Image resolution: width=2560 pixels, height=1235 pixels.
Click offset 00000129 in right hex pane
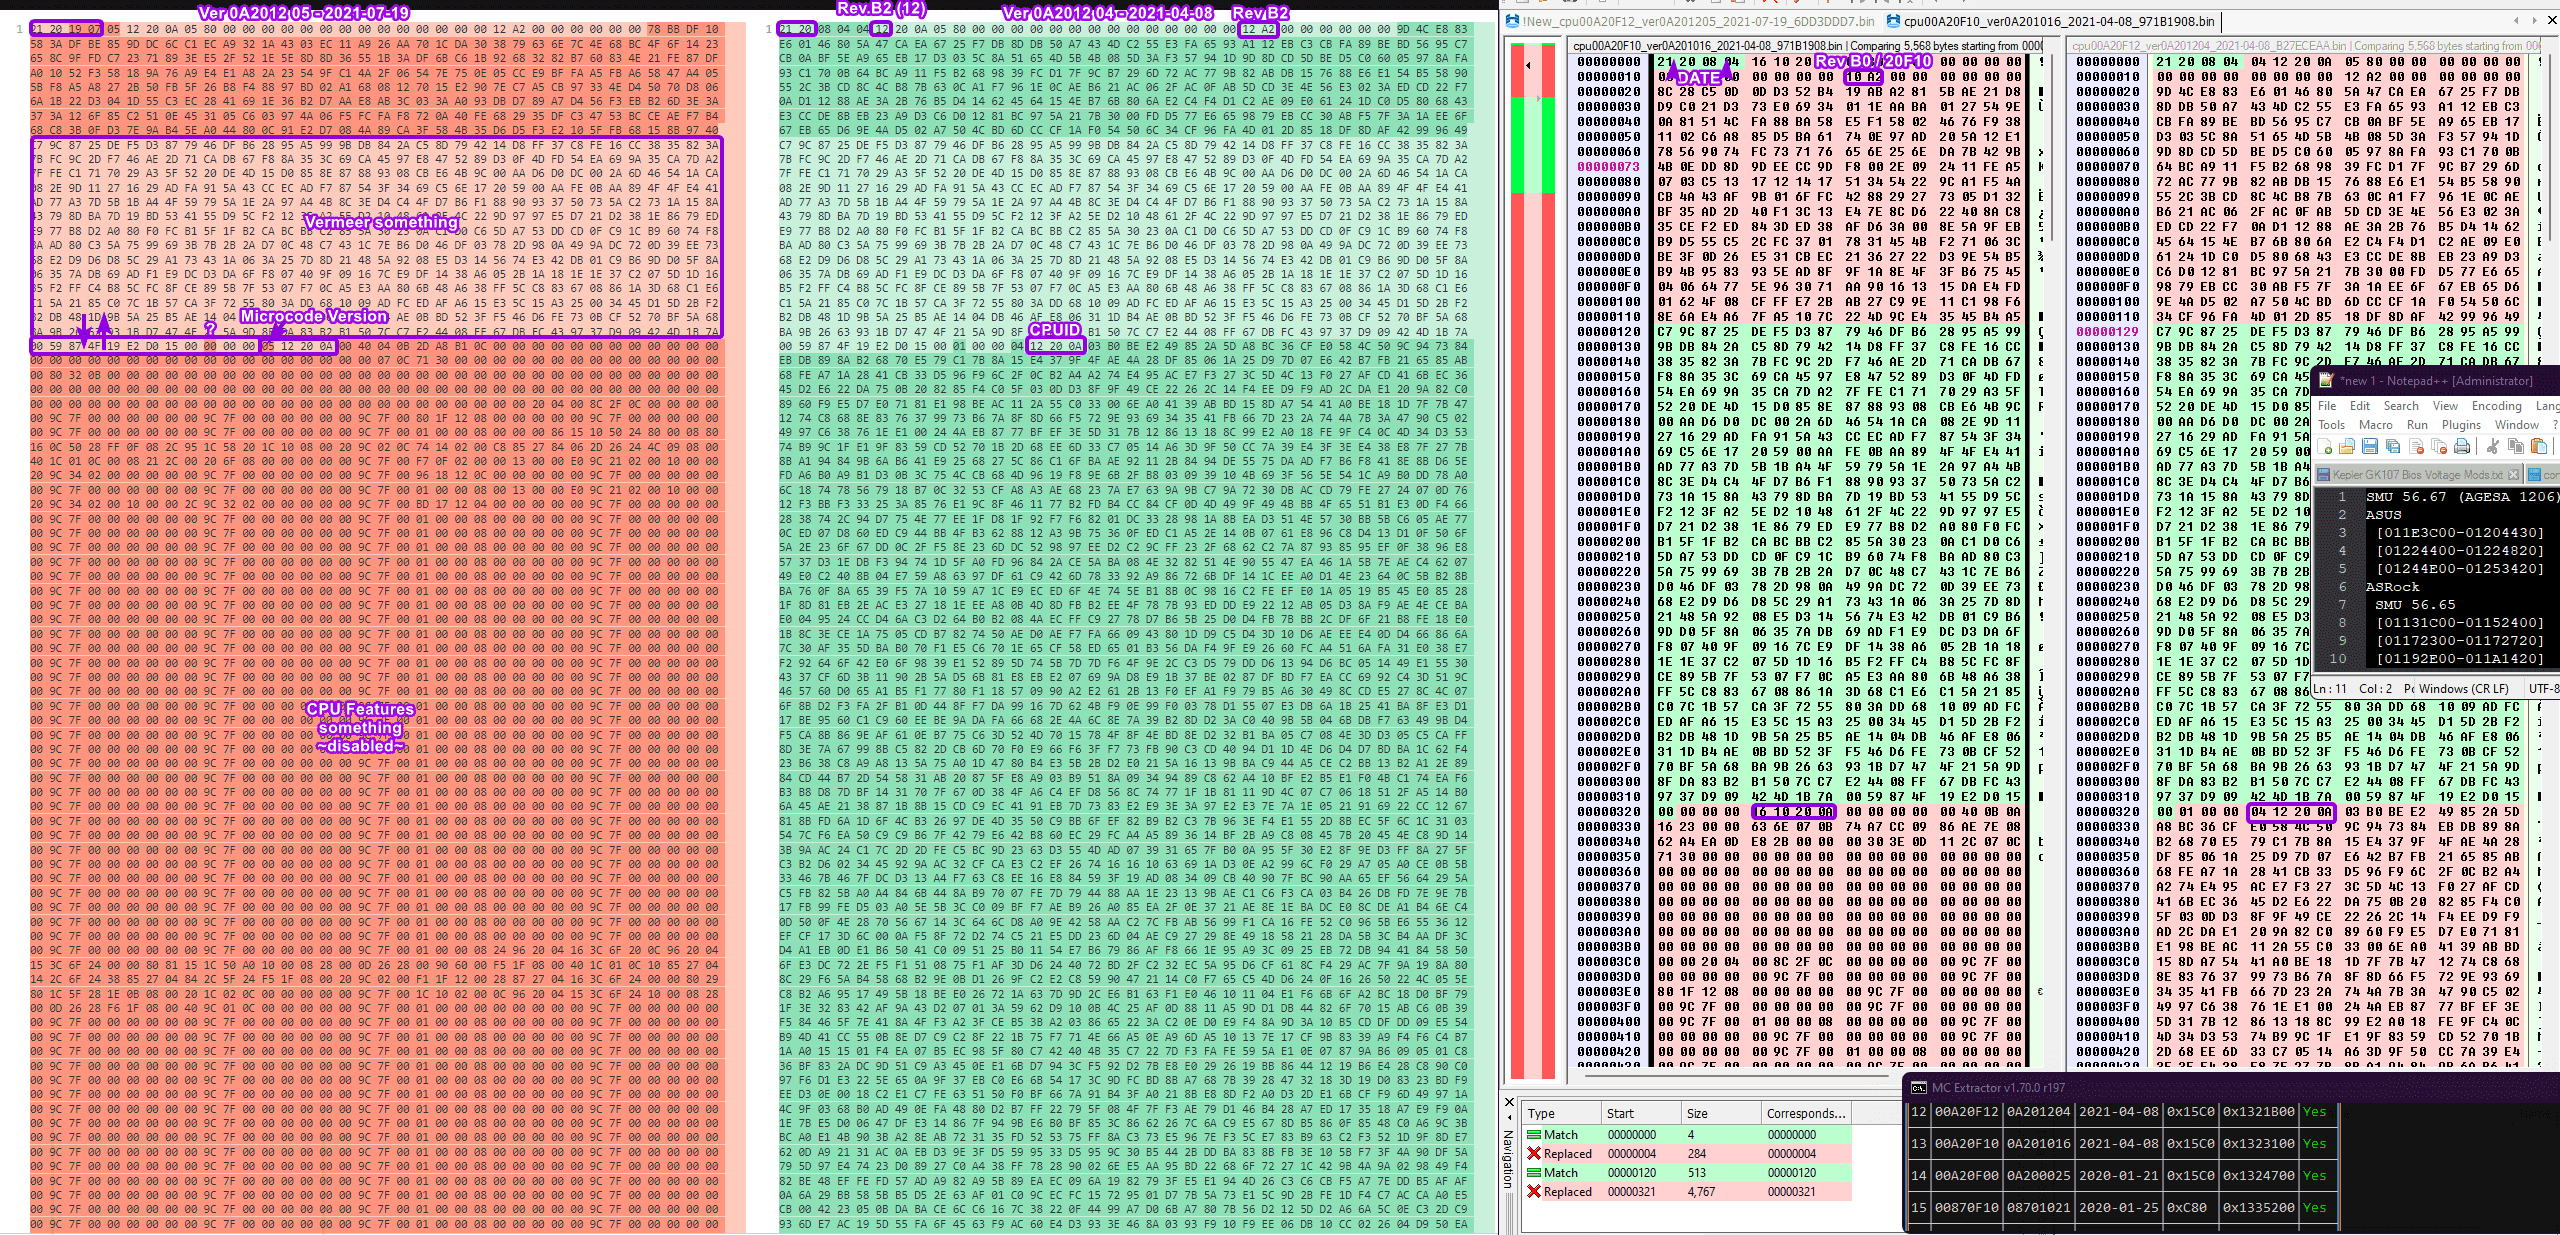point(2108,332)
